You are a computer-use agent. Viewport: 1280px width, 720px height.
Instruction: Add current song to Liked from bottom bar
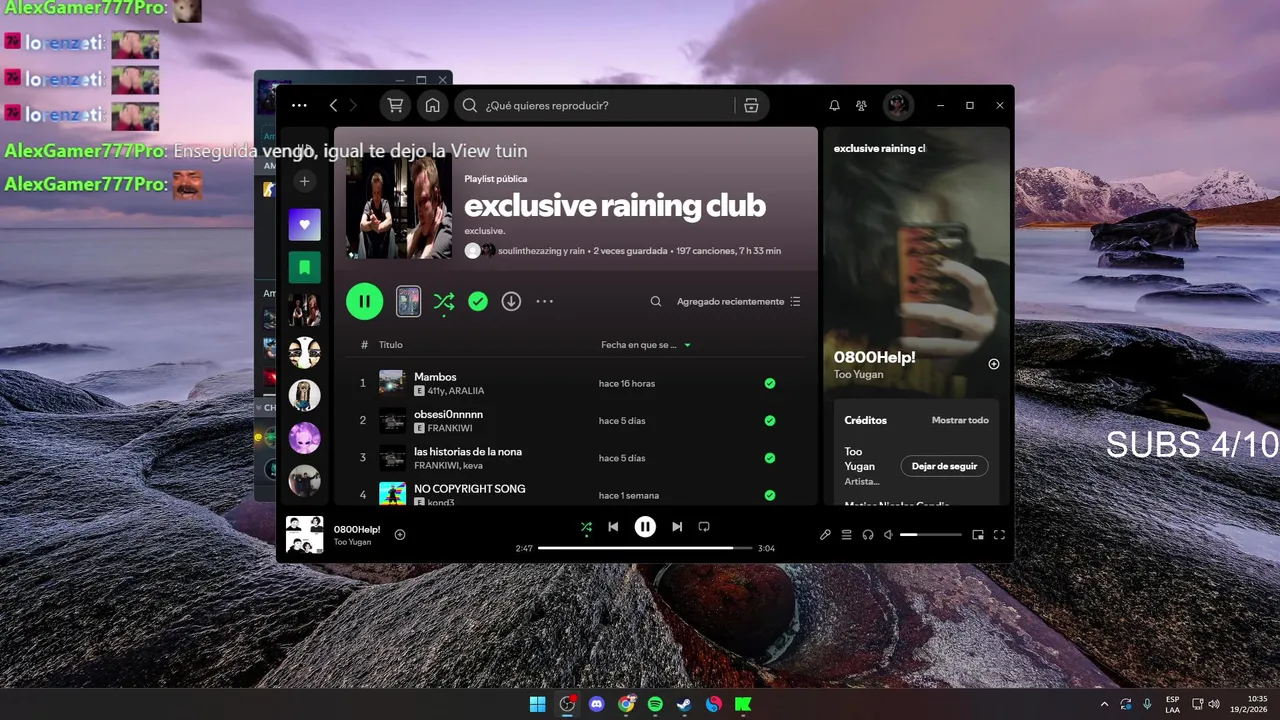(x=400, y=535)
